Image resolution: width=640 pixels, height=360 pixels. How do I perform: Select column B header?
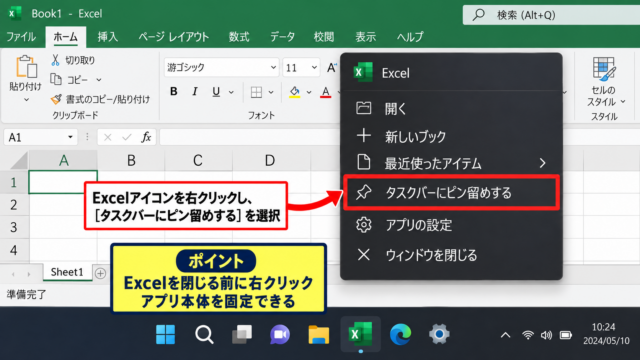[131, 160]
